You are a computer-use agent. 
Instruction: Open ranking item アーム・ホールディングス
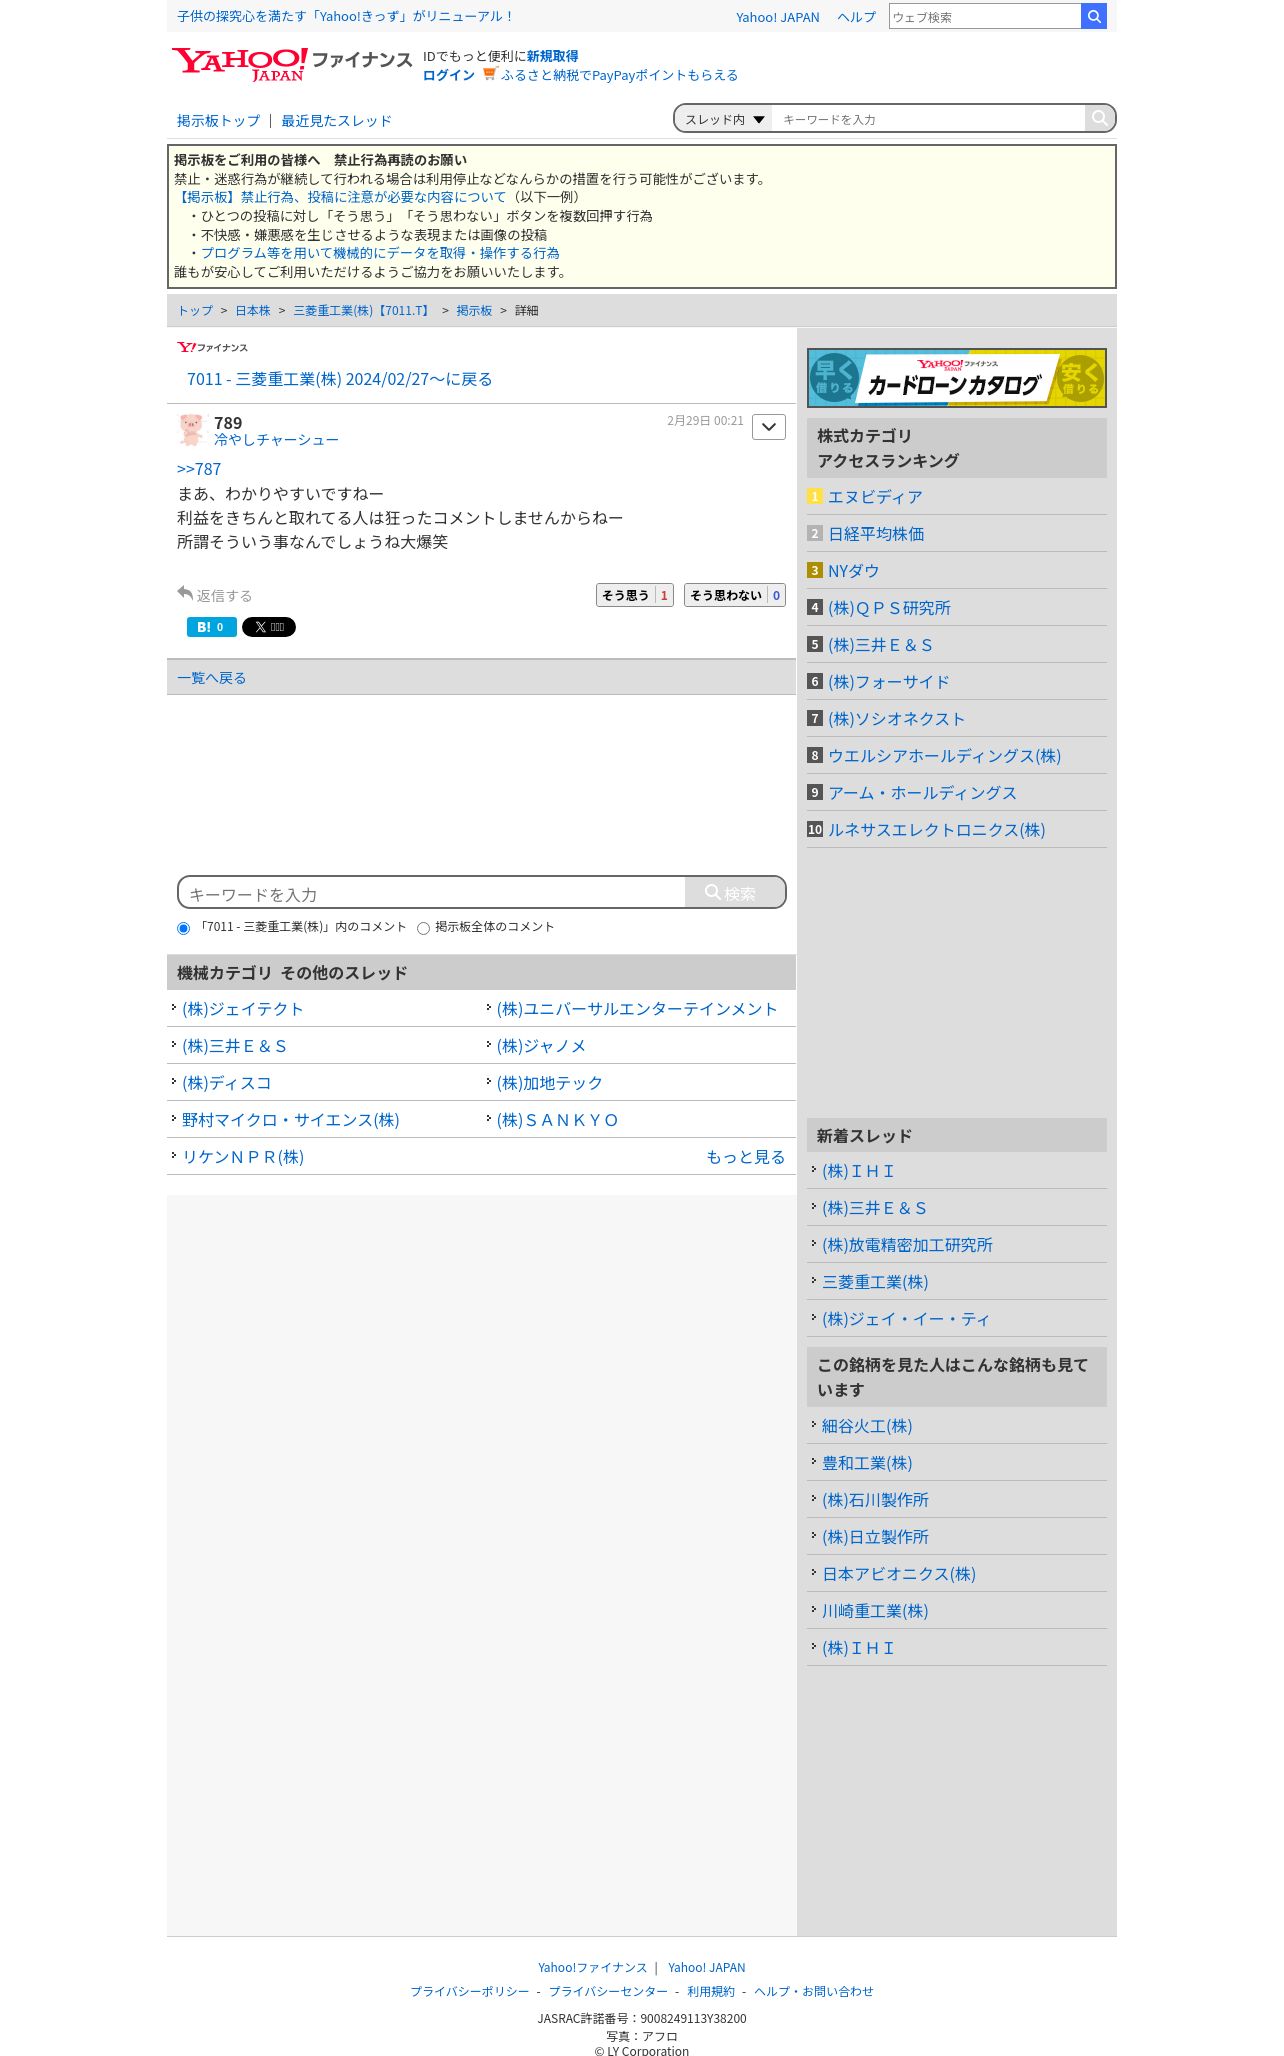[922, 793]
